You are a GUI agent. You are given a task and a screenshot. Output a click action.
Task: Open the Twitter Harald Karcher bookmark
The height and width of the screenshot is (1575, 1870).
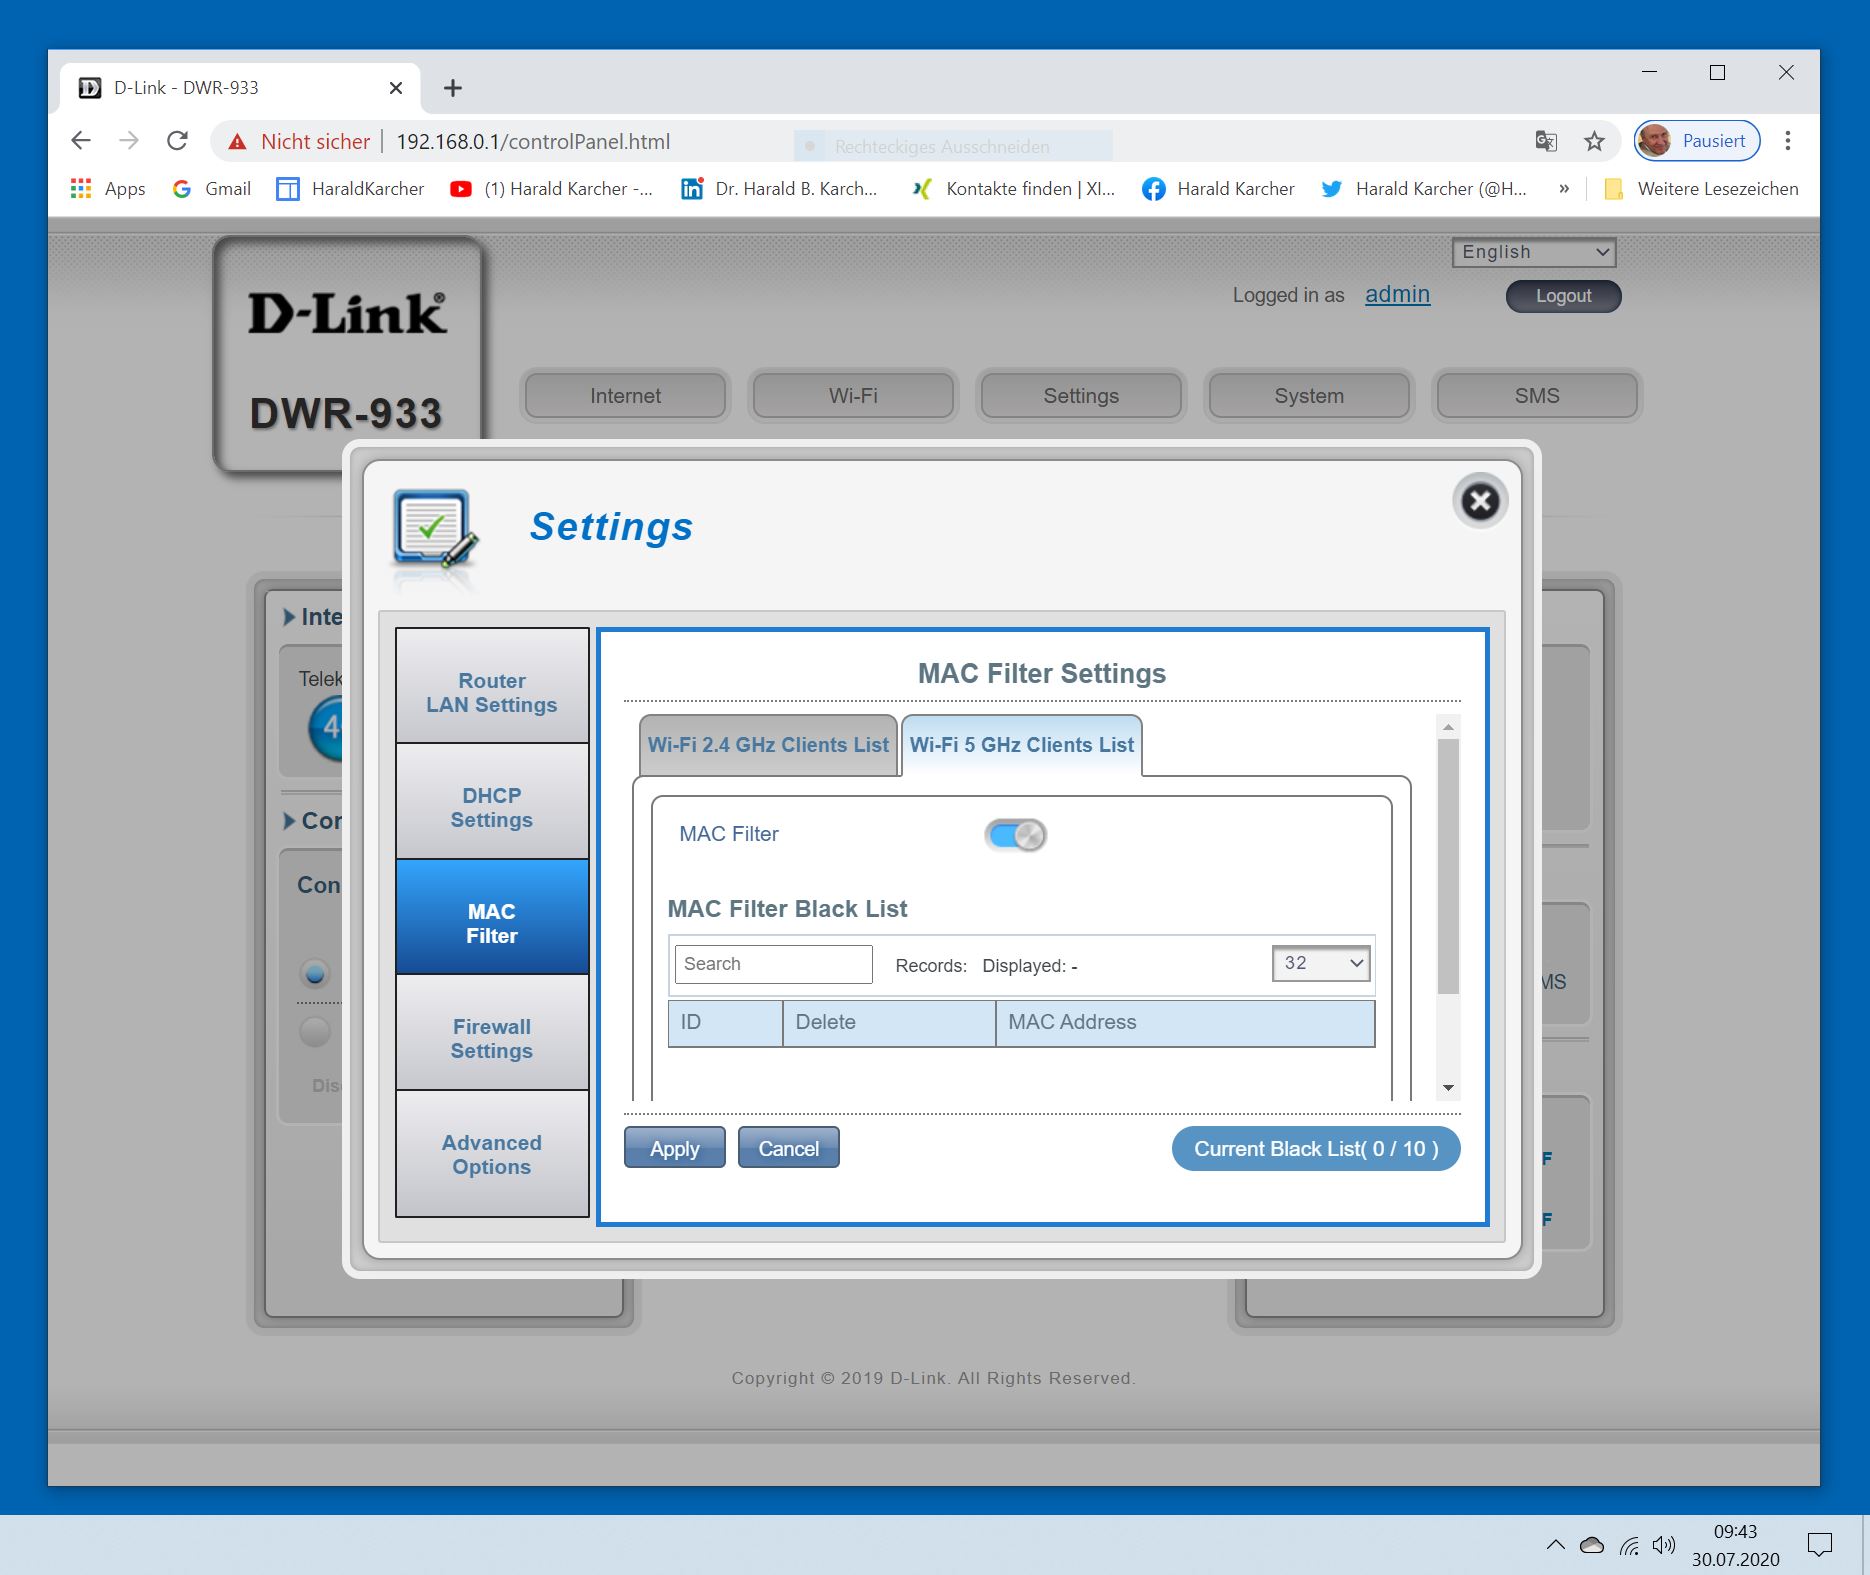pyautogui.click(x=1424, y=189)
